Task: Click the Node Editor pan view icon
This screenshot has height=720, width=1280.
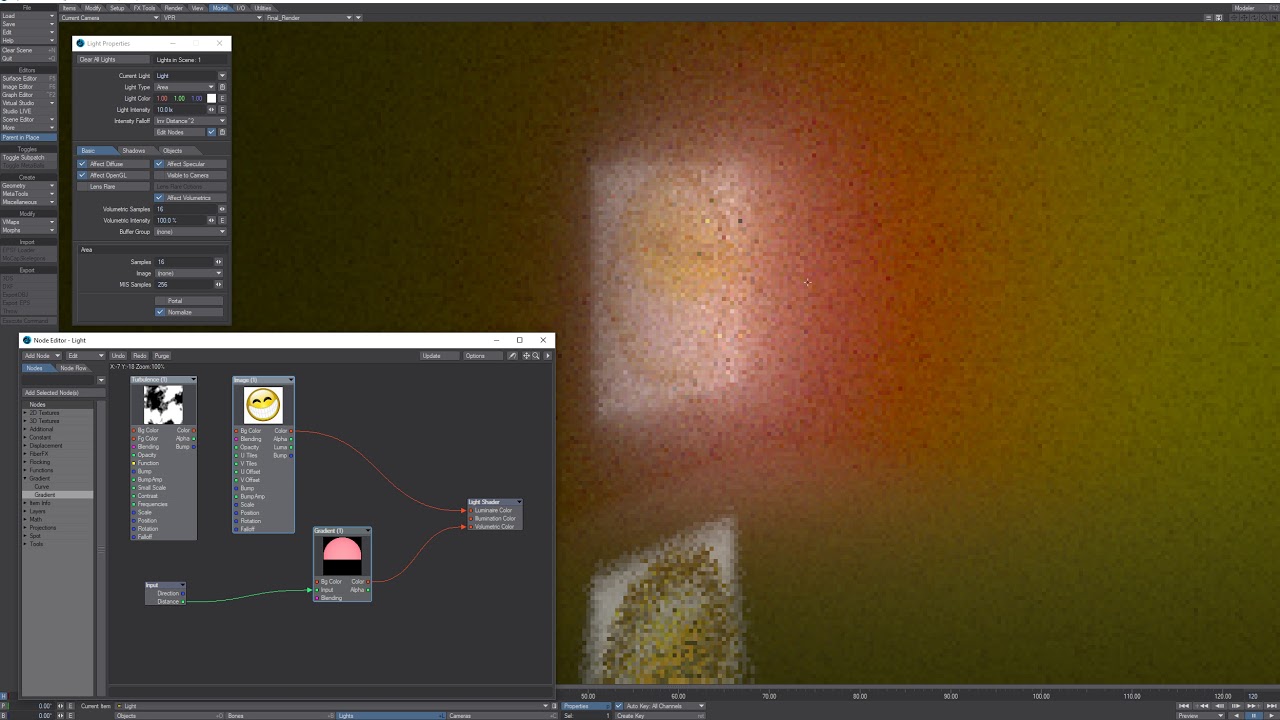Action: tap(526, 356)
